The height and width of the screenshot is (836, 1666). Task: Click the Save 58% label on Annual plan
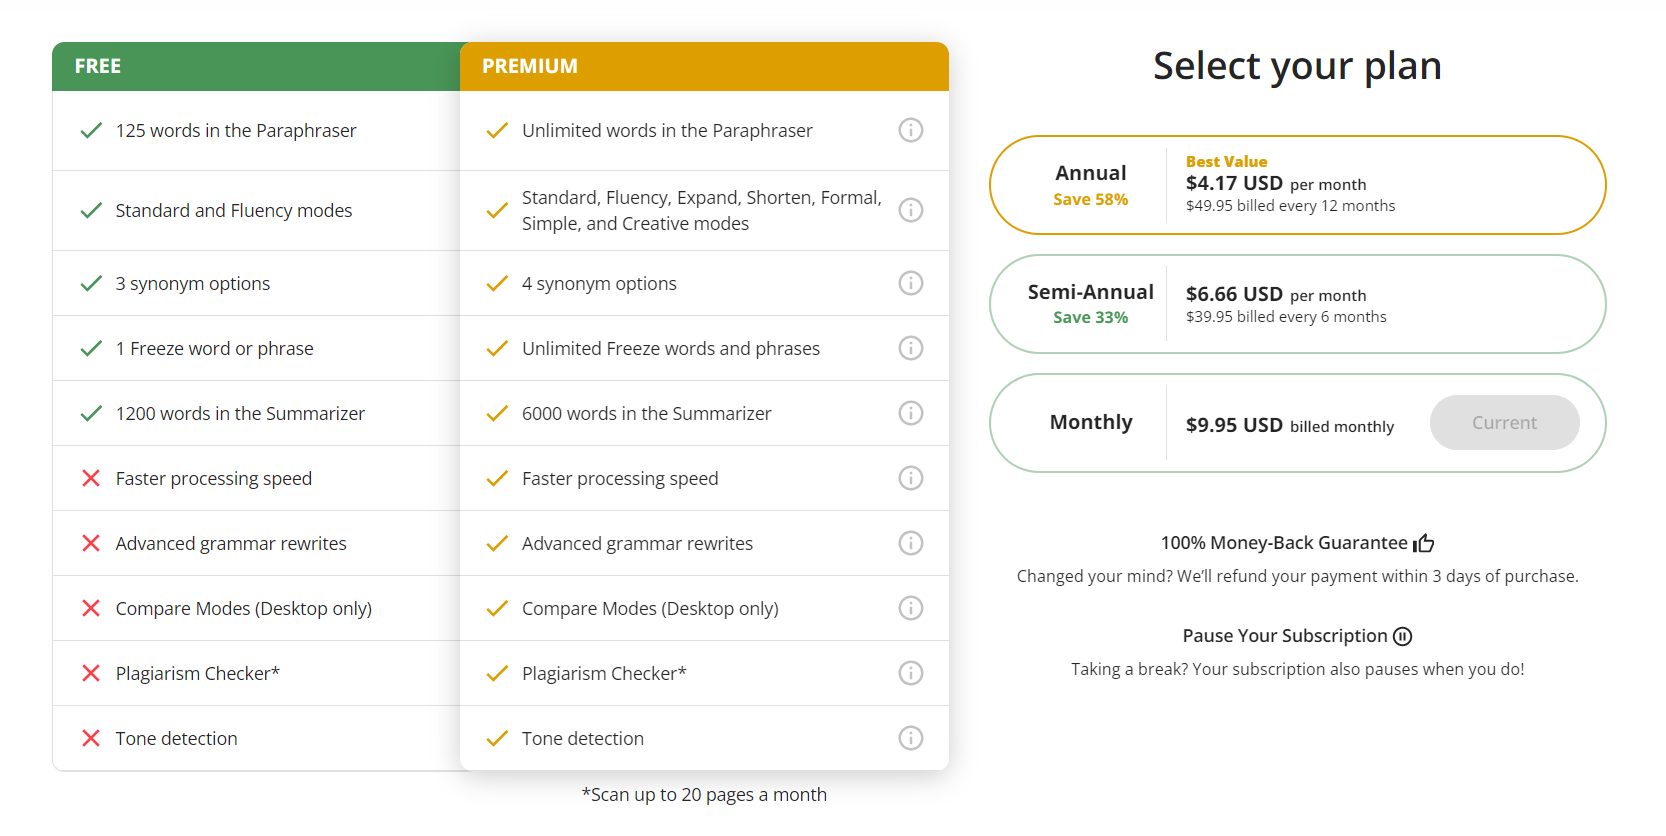1090,199
